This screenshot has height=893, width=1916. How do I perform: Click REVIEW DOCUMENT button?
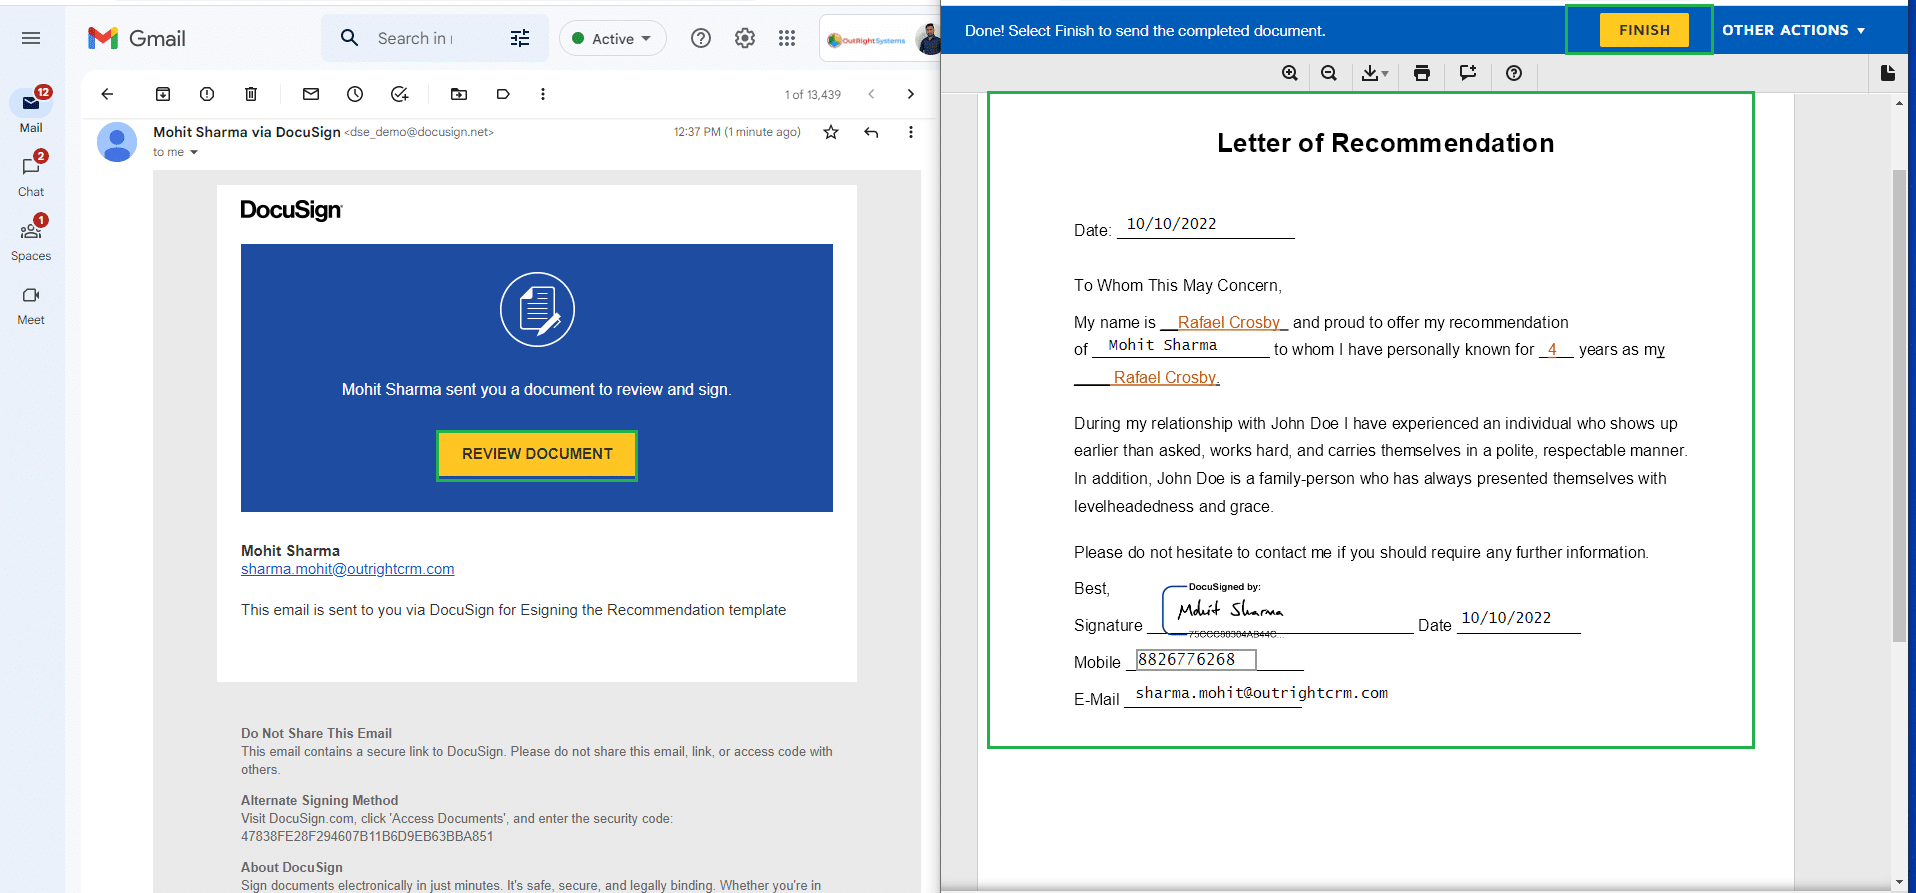coord(537,455)
